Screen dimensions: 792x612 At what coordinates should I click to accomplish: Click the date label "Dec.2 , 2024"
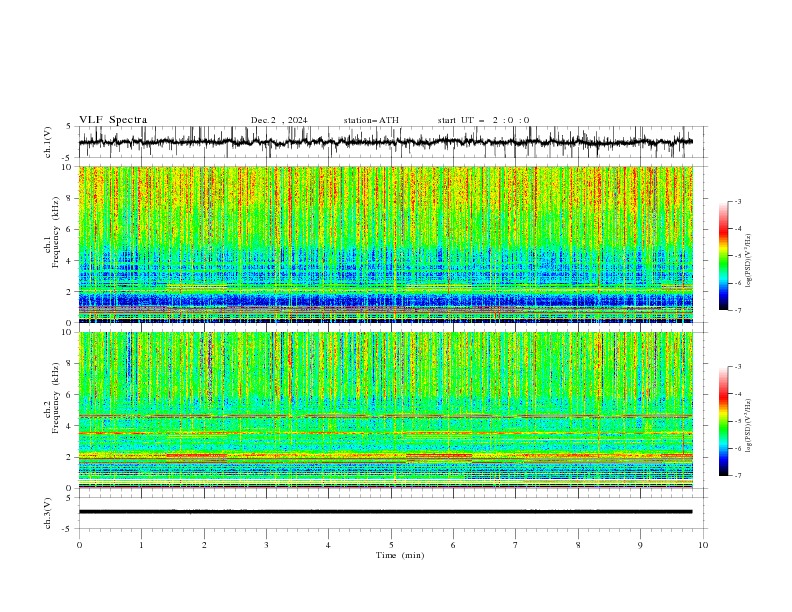(279, 120)
